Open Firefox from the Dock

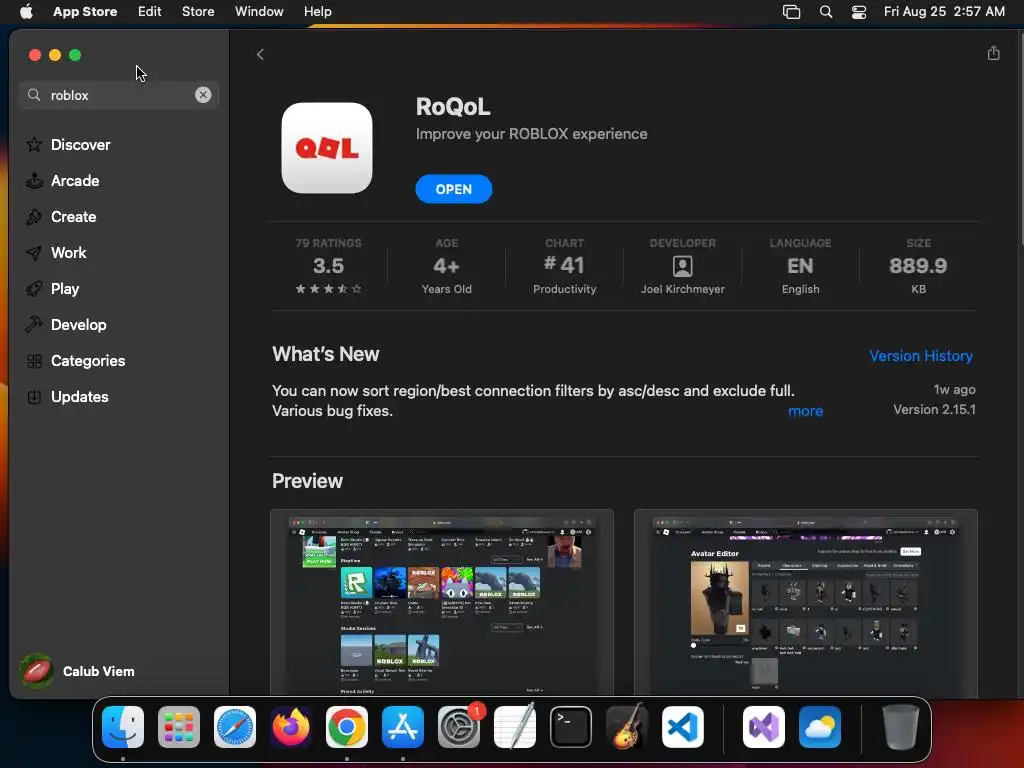[291, 727]
